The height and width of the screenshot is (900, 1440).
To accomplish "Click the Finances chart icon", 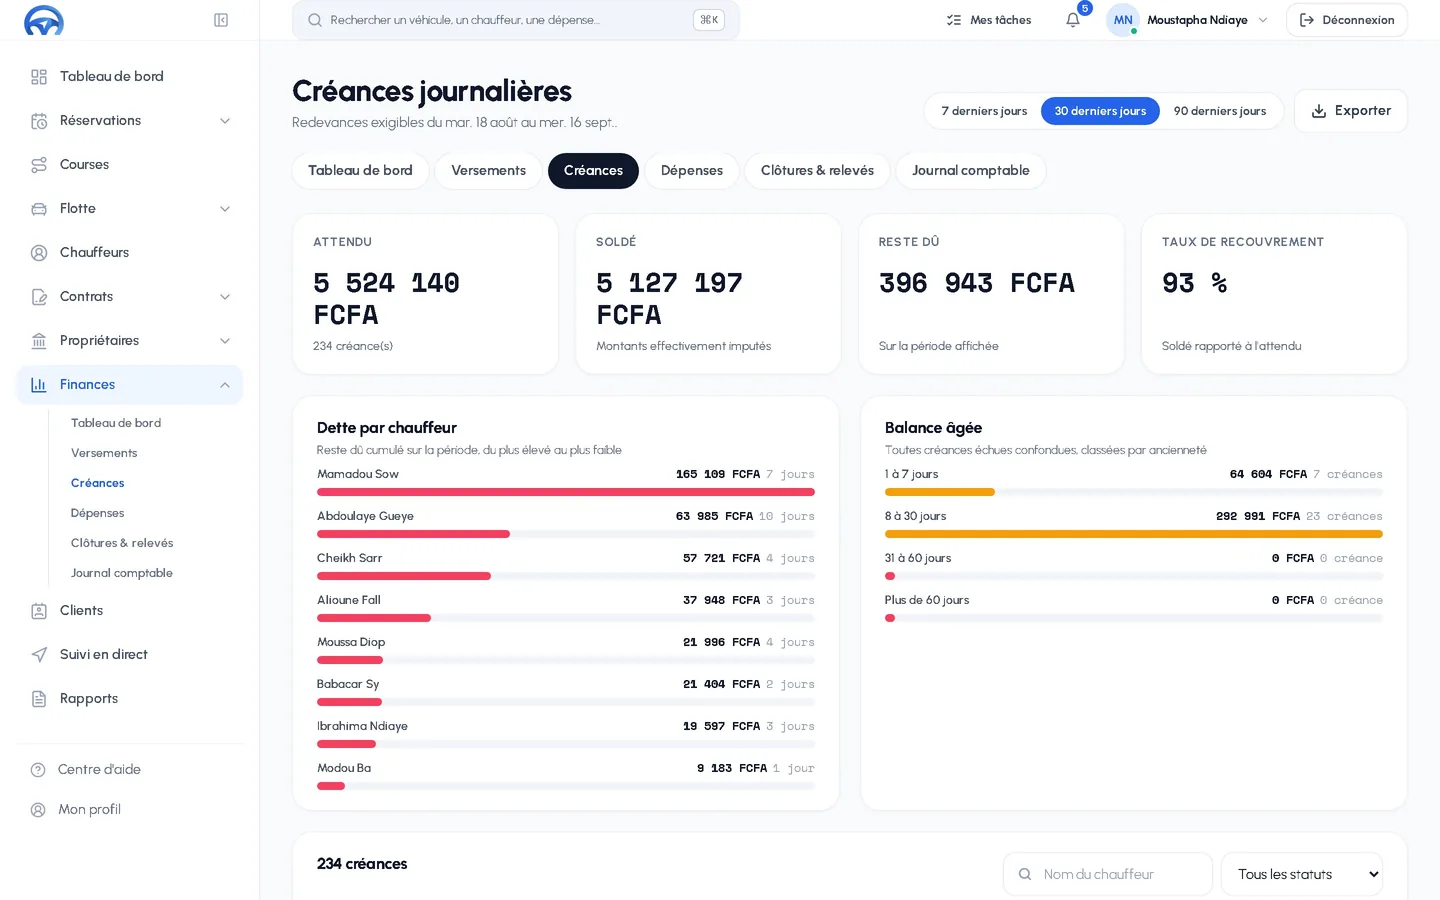I will [39, 385].
